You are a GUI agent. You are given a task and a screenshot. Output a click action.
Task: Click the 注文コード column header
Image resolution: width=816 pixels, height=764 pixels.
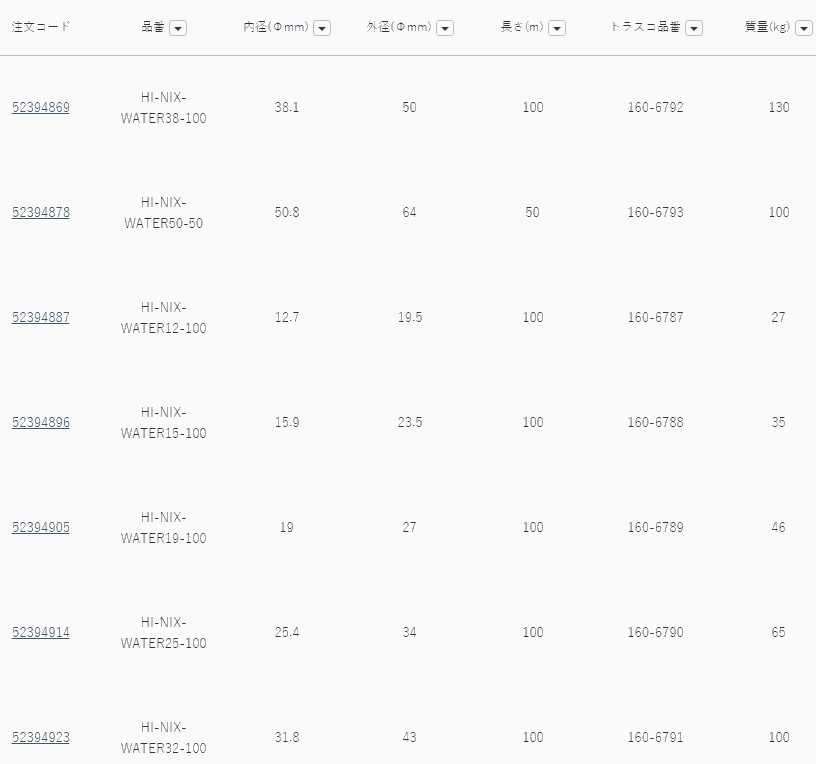pyautogui.click(x=41, y=27)
